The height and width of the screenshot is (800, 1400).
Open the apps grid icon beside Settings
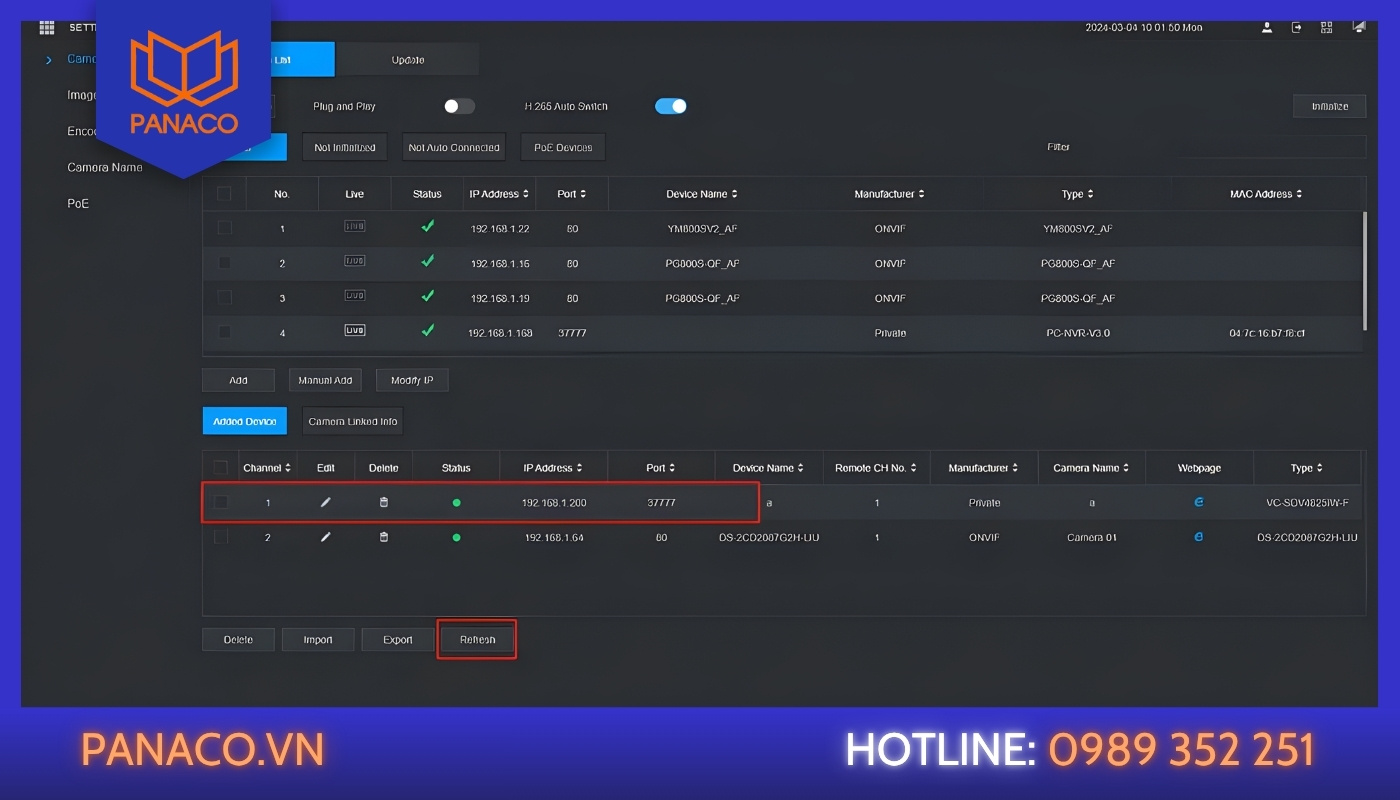tap(47, 28)
